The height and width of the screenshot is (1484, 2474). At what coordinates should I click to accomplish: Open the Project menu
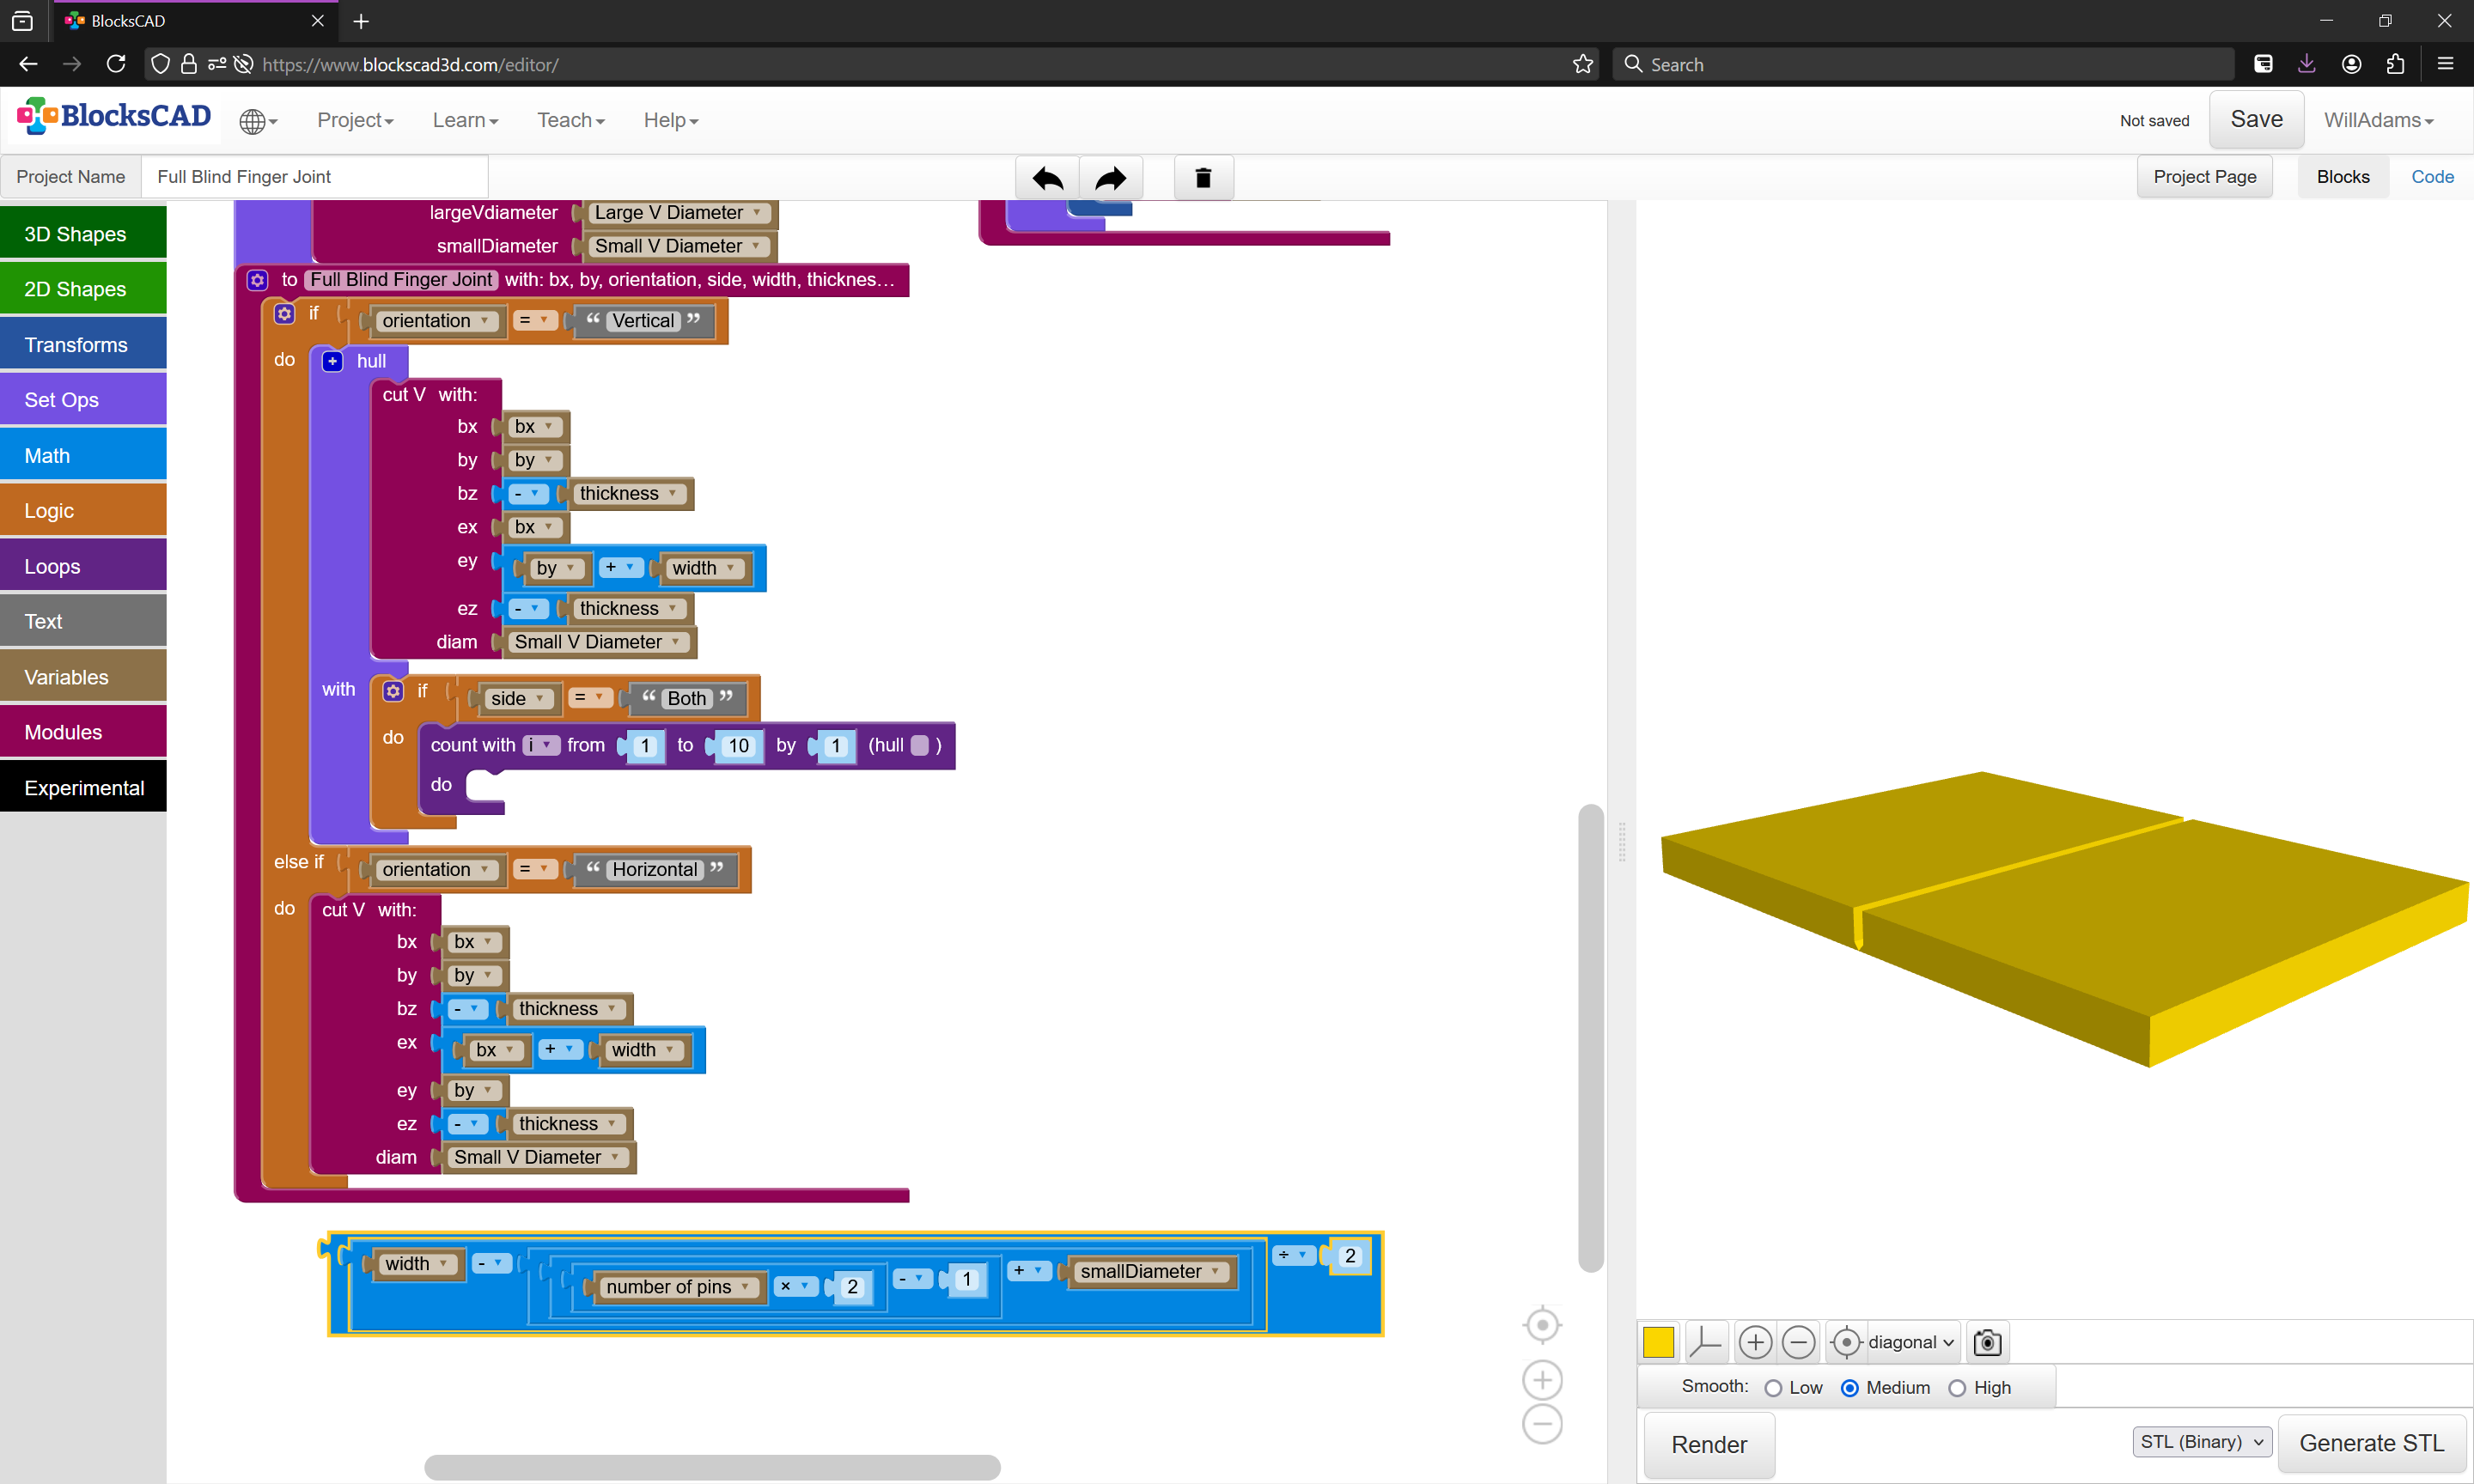tap(355, 120)
